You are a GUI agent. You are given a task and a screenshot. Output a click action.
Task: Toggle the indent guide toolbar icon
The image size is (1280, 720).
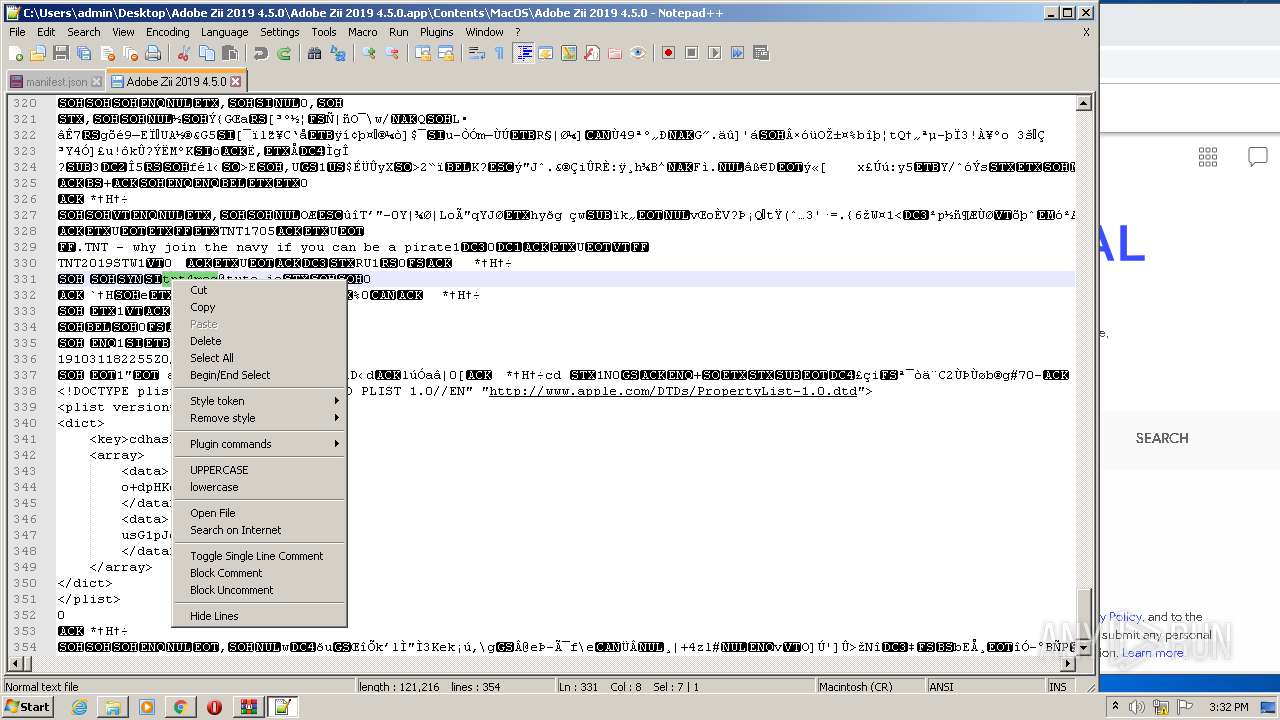tap(523, 53)
